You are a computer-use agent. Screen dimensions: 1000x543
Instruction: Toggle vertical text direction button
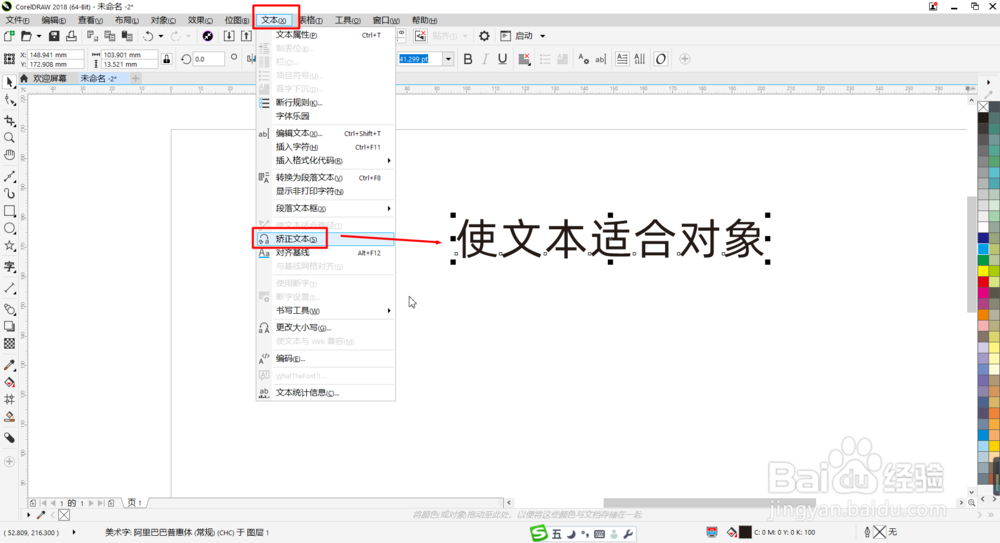639,59
